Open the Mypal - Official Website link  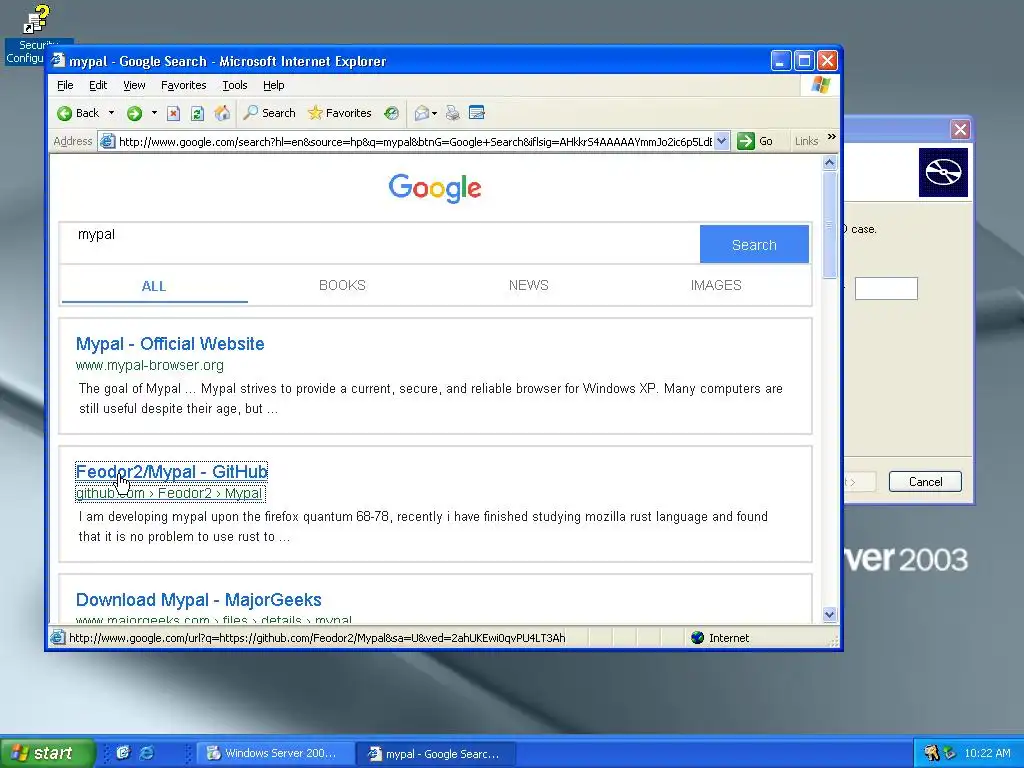pos(170,344)
